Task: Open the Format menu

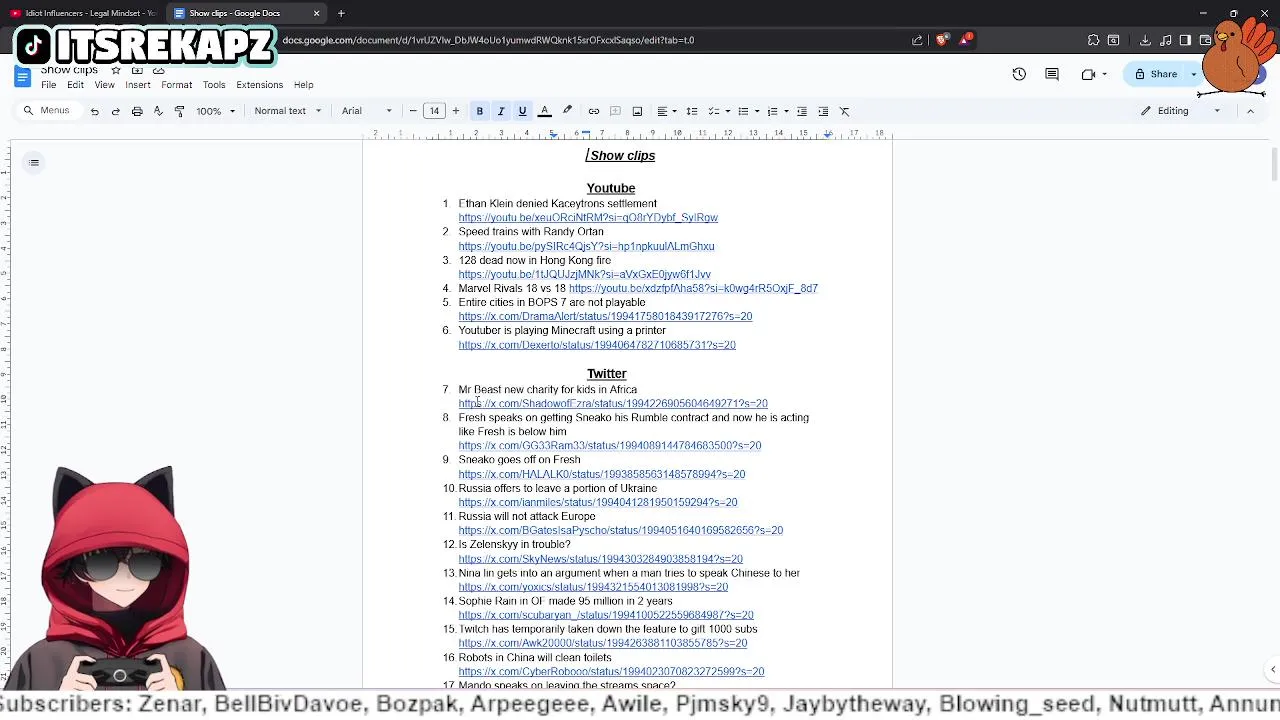Action: 176,85
